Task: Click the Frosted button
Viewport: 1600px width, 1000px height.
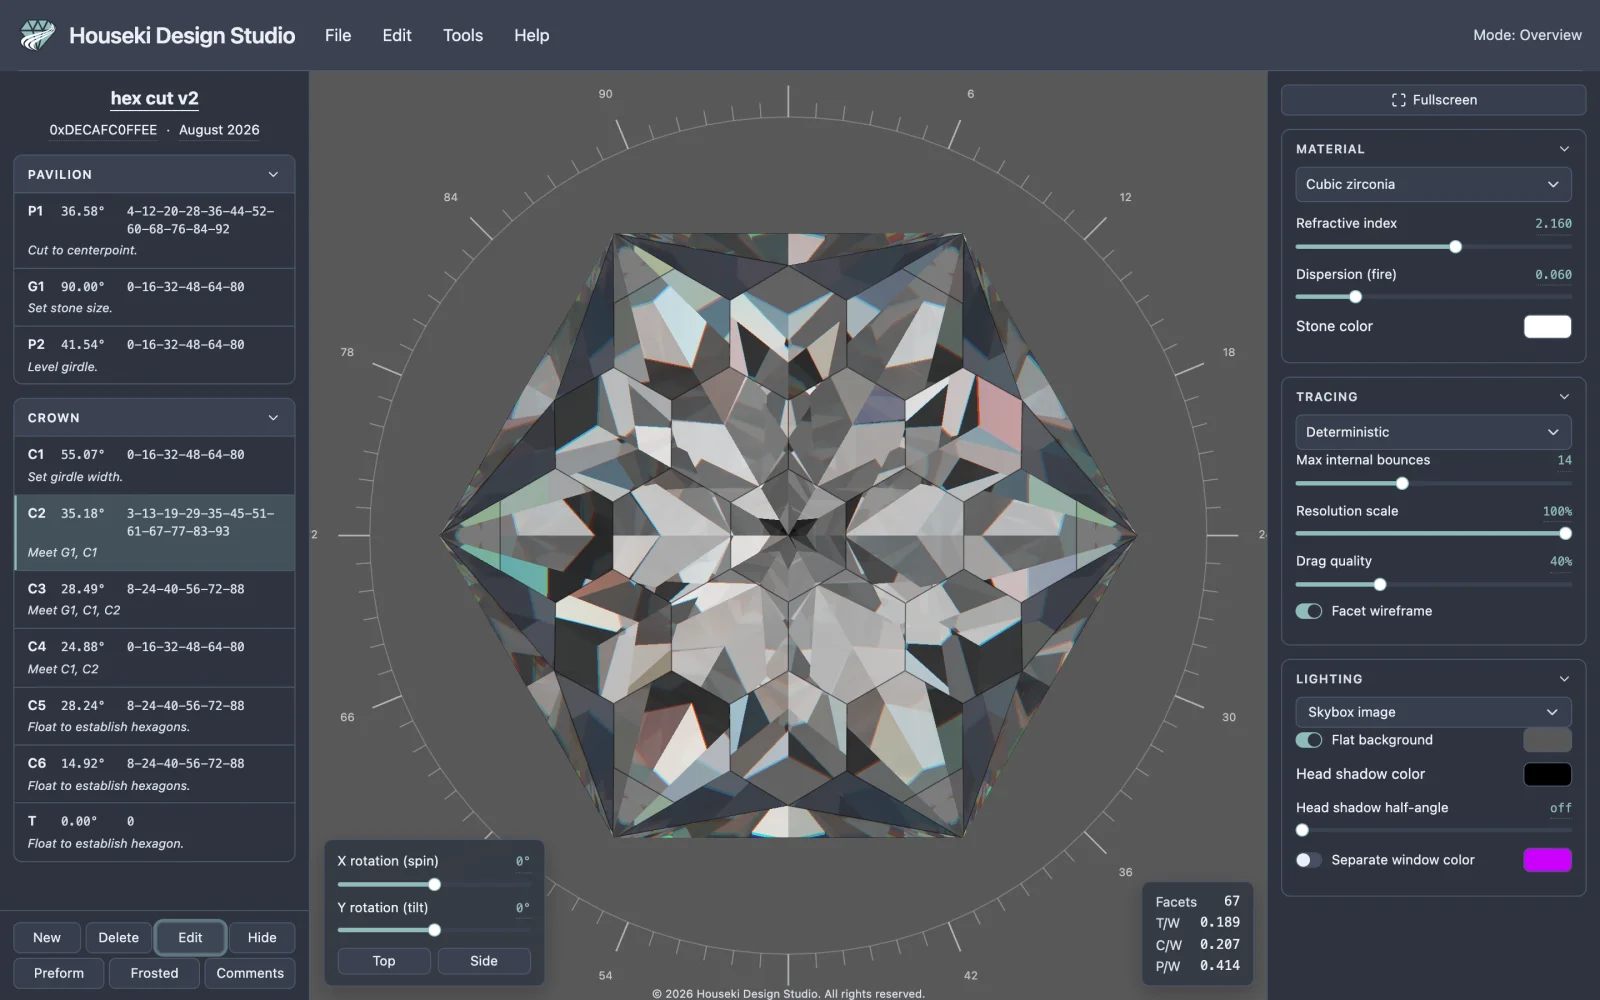Action: click(x=154, y=973)
